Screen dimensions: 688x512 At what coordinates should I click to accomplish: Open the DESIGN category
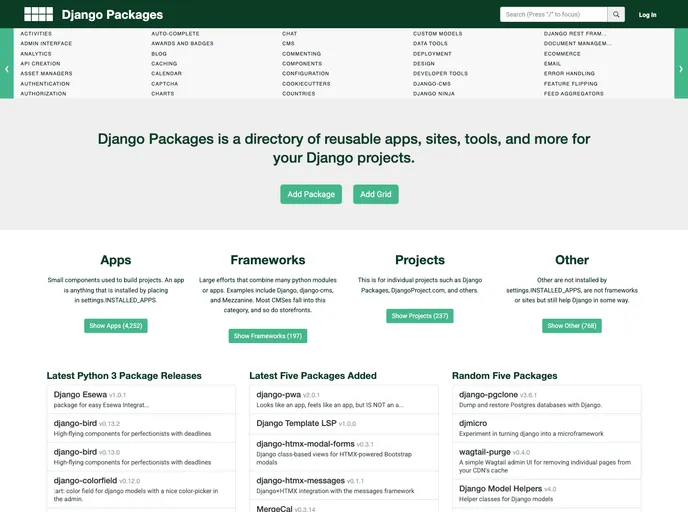[424, 64]
